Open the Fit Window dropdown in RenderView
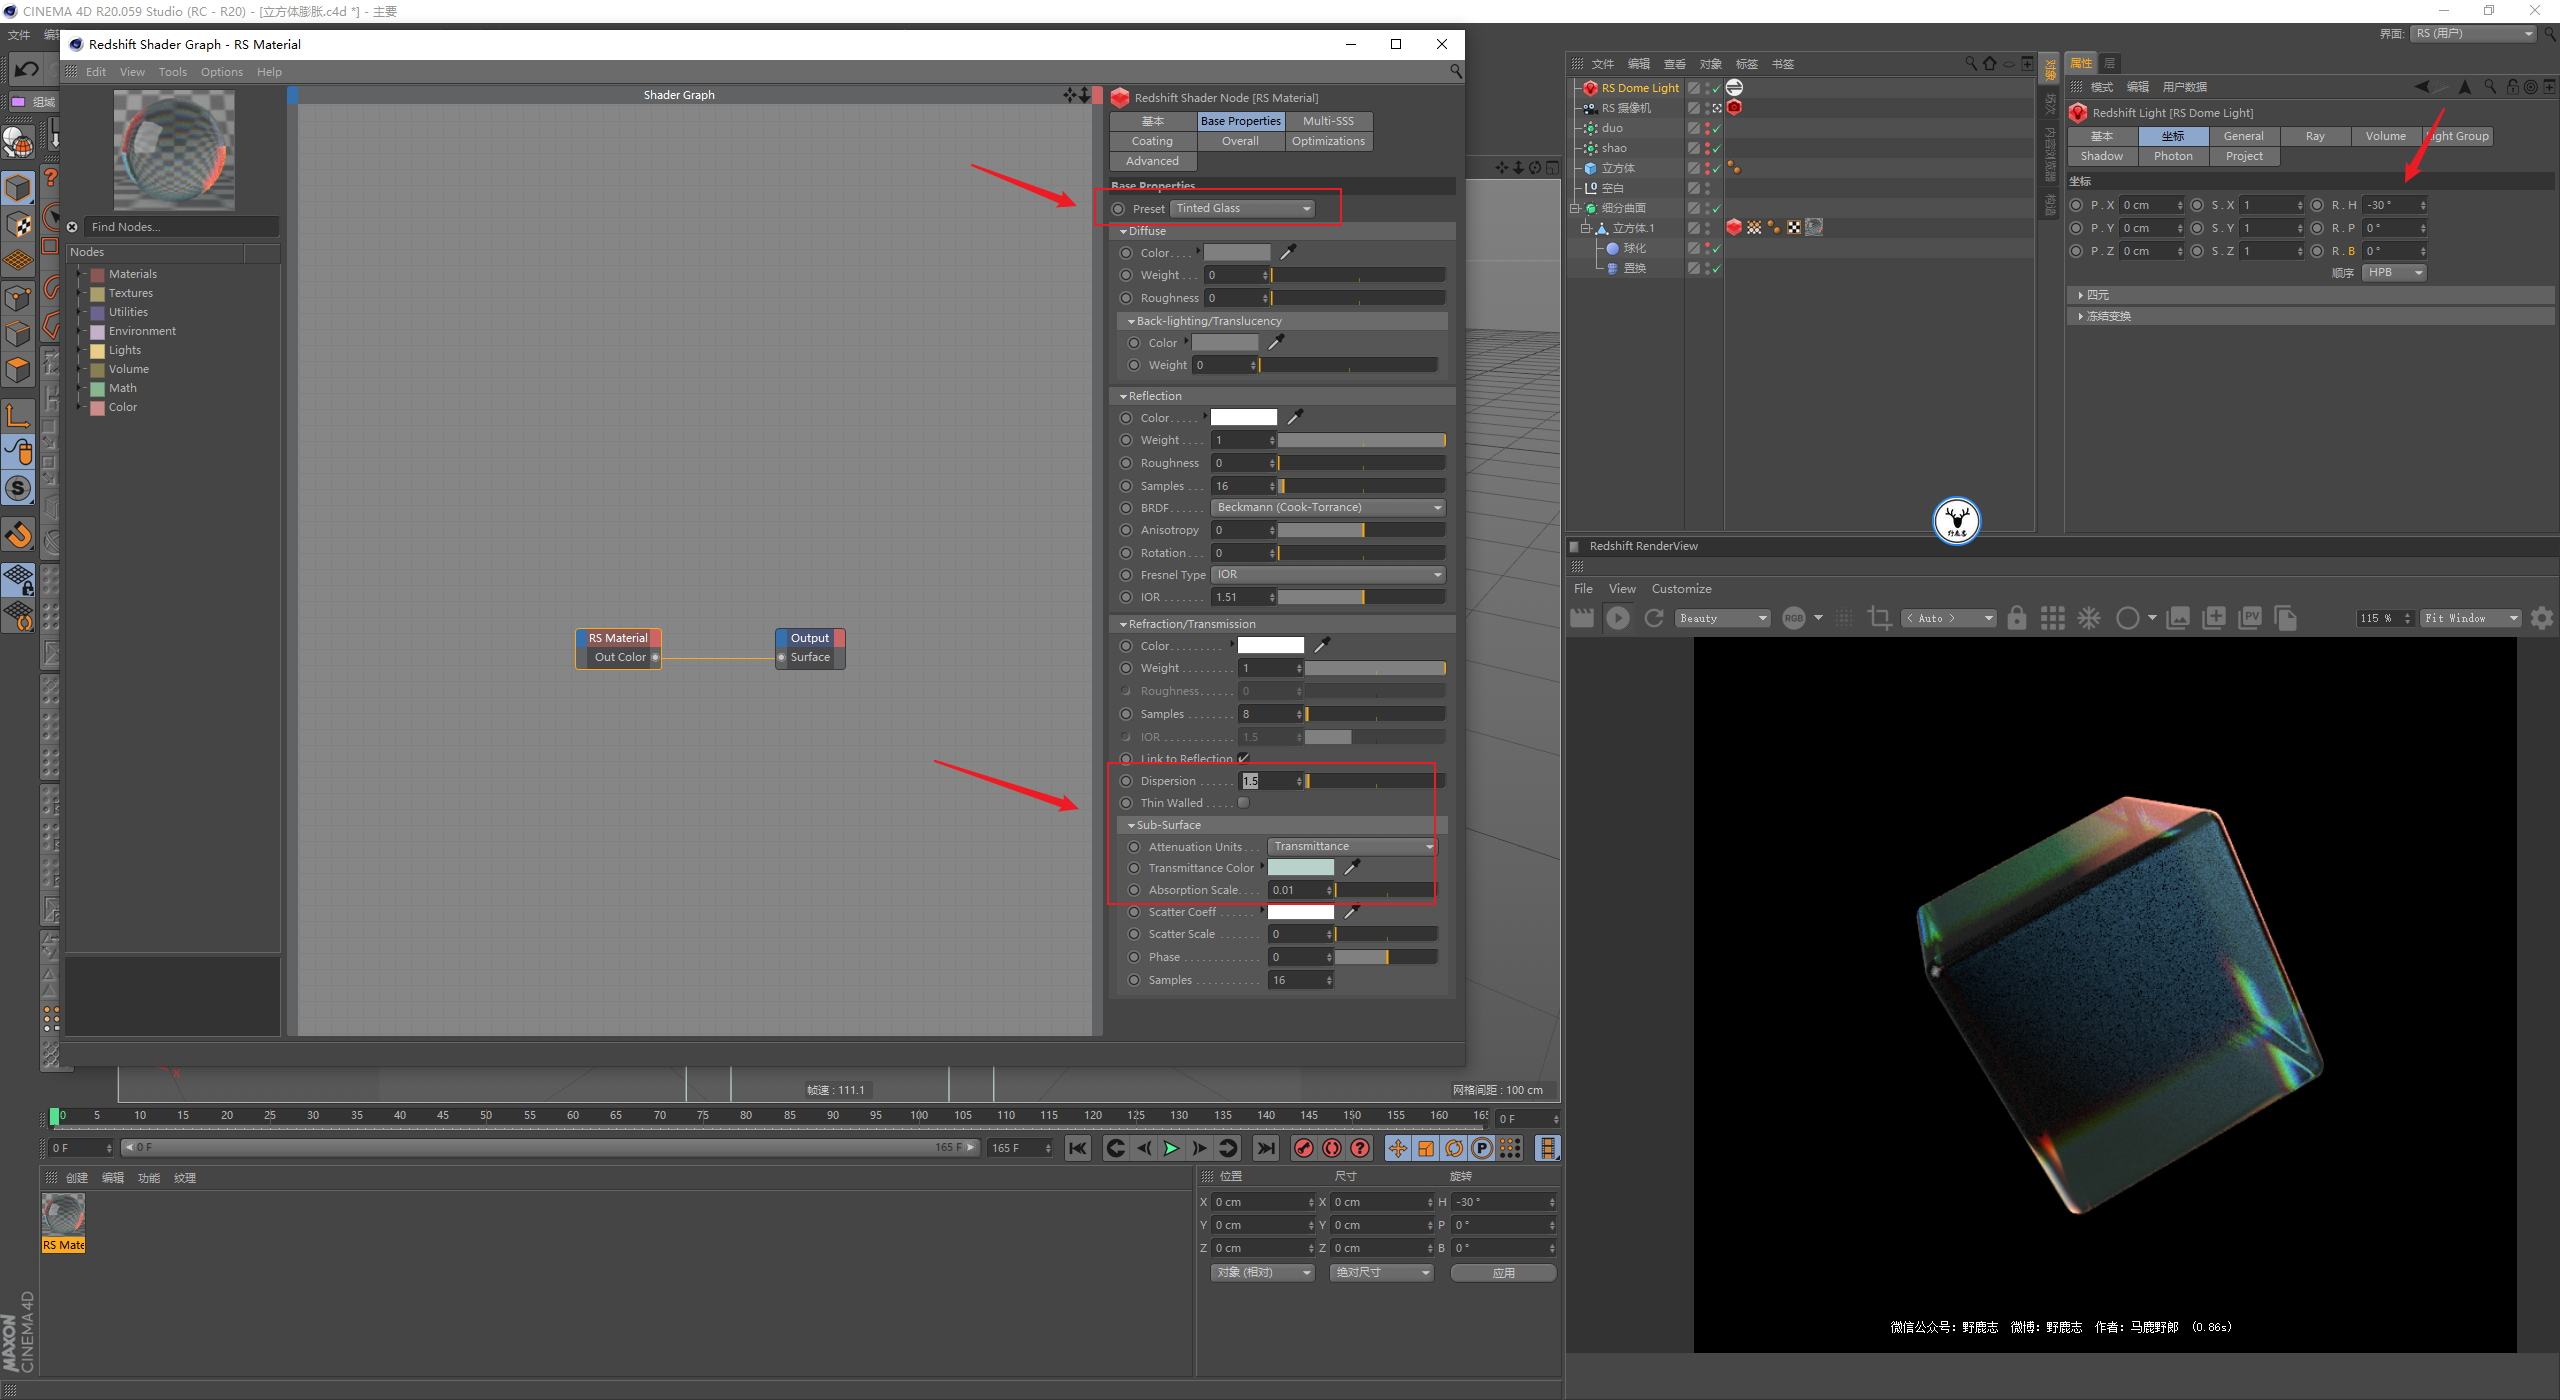 [2471, 618]
